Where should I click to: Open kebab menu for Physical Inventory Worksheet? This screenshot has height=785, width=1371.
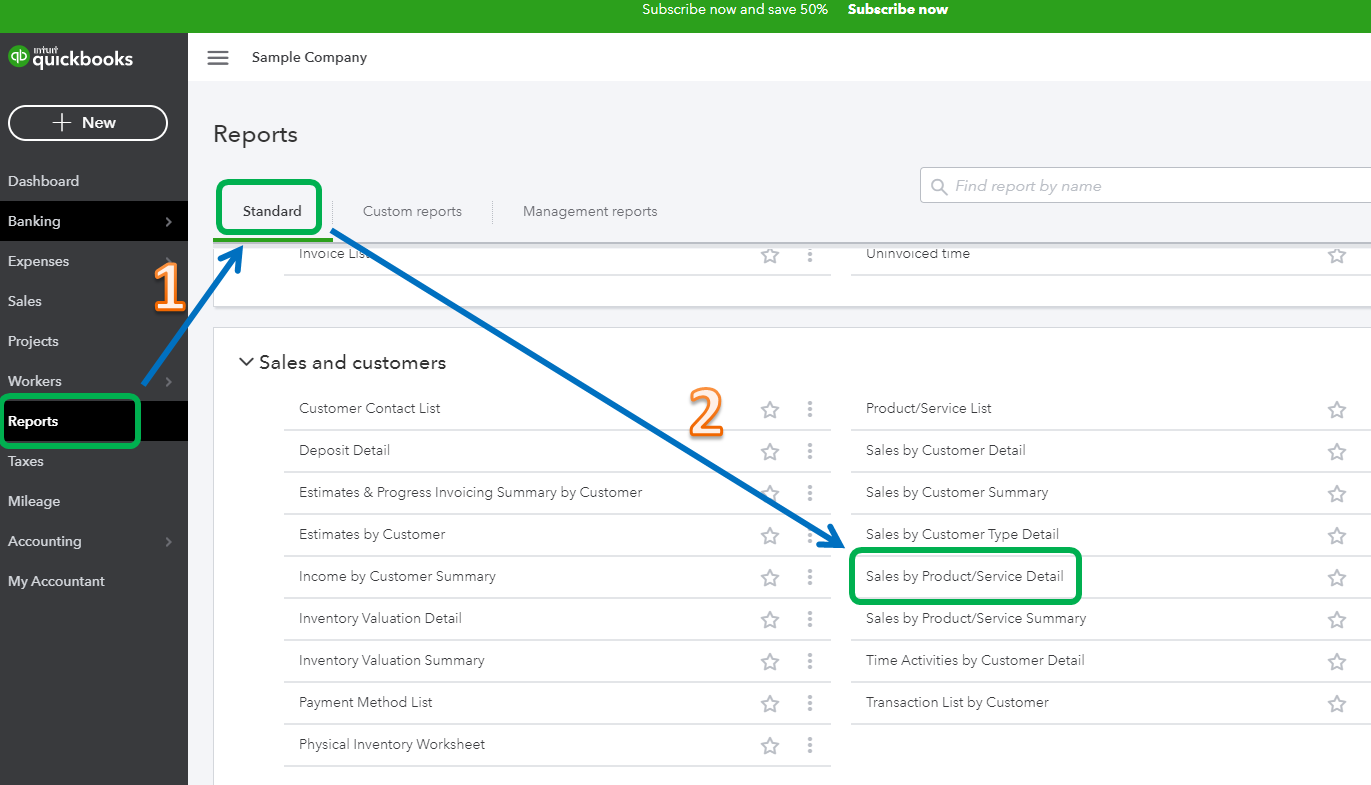click(x=810, y=745)
